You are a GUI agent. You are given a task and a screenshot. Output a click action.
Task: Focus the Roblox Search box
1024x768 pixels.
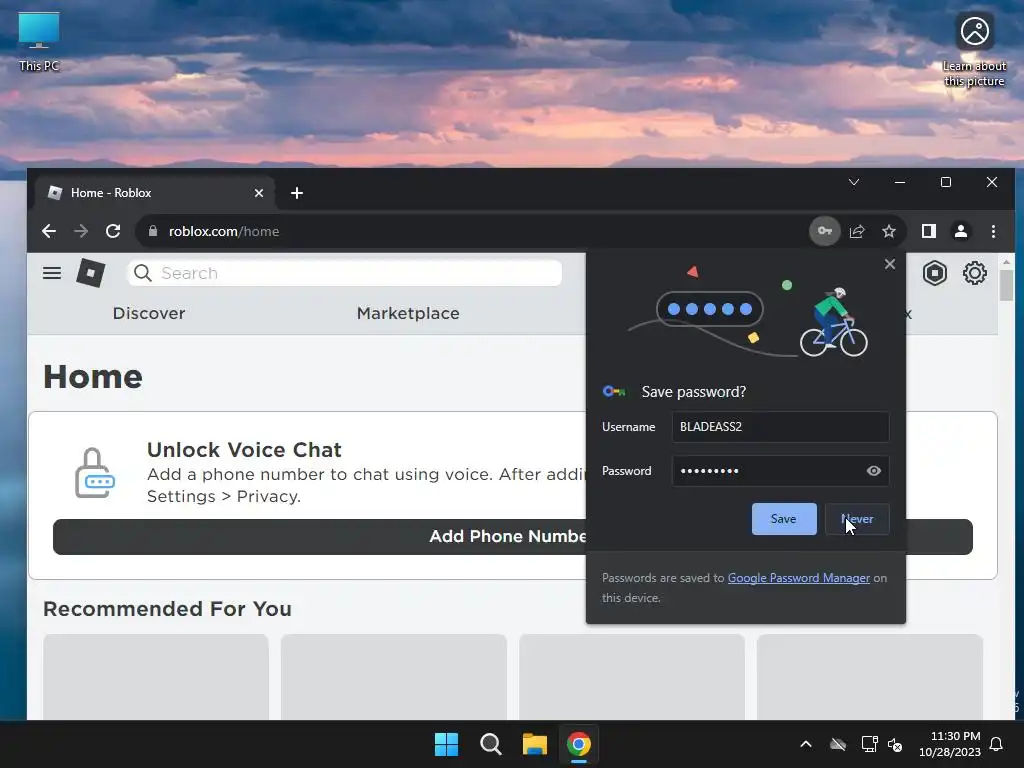pos(344,273)
